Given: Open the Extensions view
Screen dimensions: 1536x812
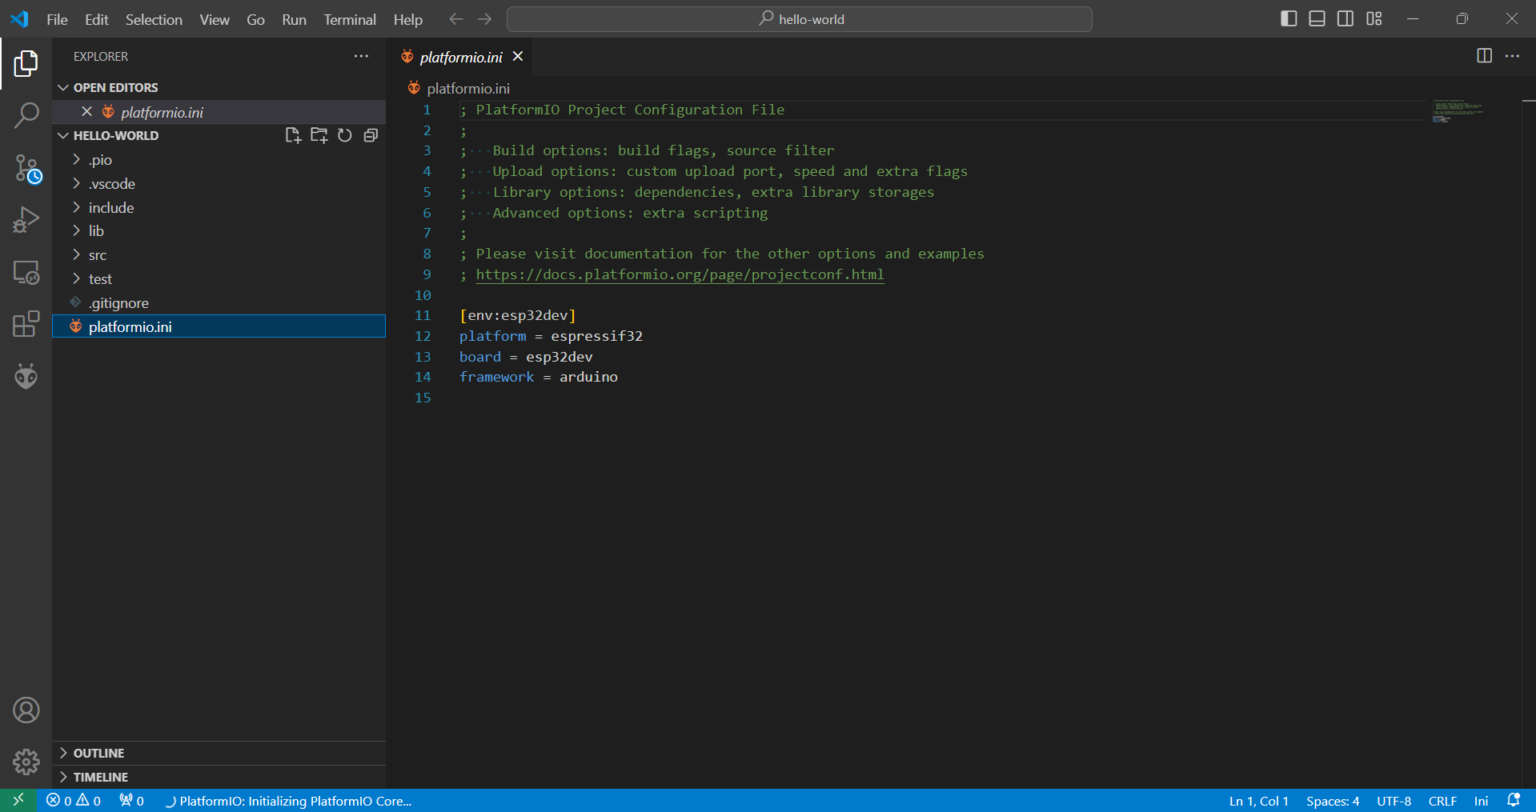Looking at the screenshot, I should 26,324.
